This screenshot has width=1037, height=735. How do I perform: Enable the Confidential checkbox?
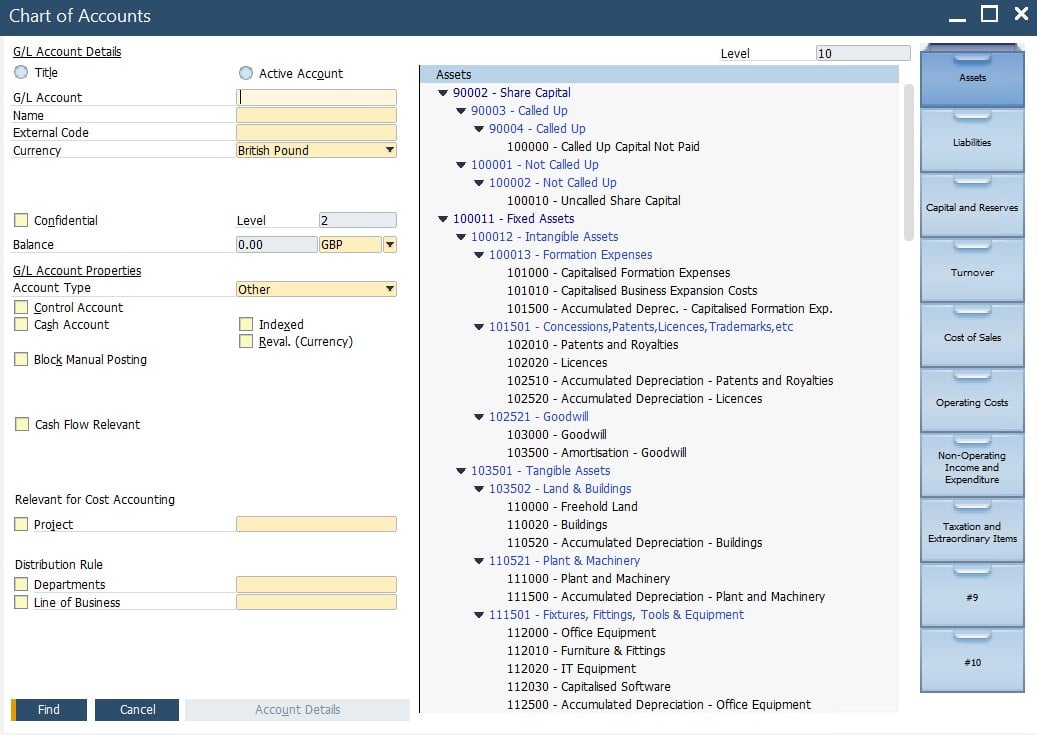[x=21, y=220]
